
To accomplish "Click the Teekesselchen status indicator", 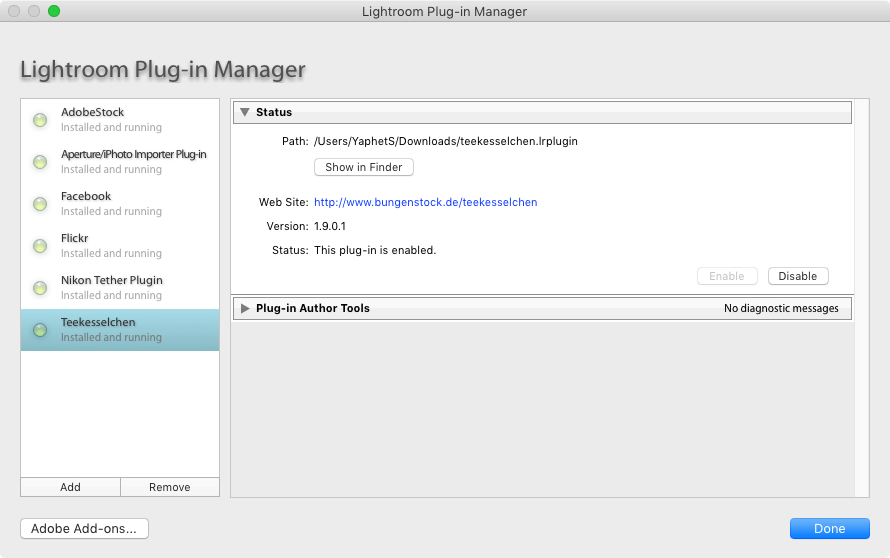I will pyautogui.click(x=40, y=330).
